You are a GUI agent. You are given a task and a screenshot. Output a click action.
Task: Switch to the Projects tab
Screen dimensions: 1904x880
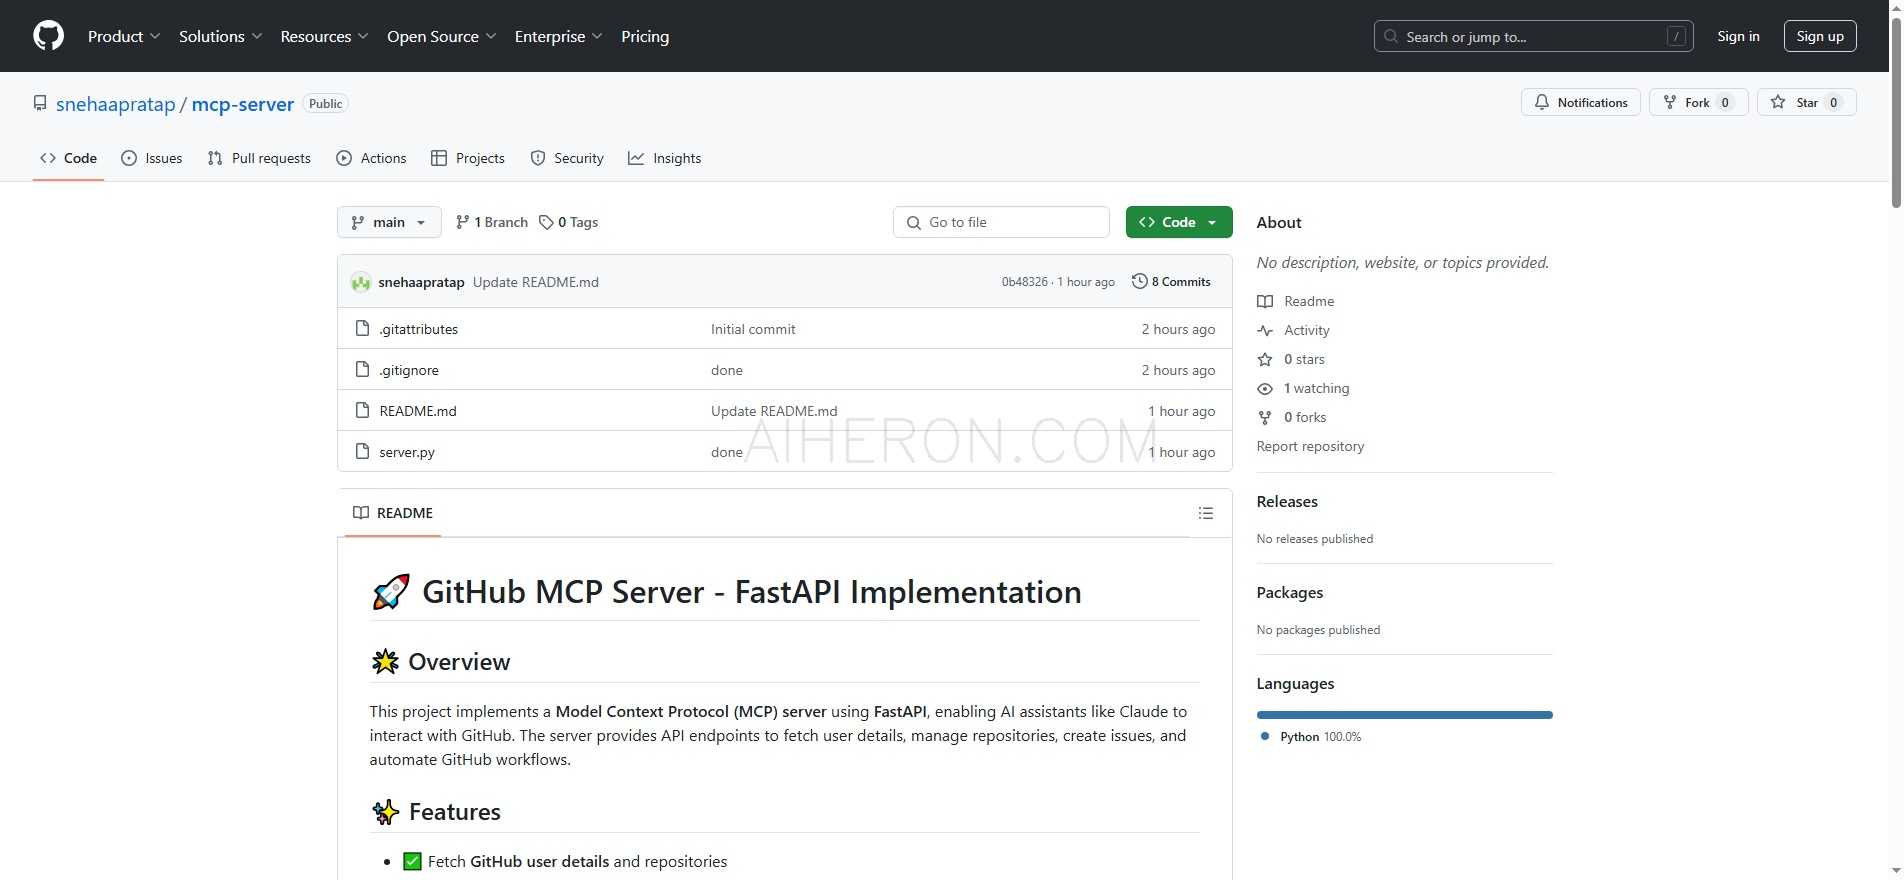pos(468,158)
